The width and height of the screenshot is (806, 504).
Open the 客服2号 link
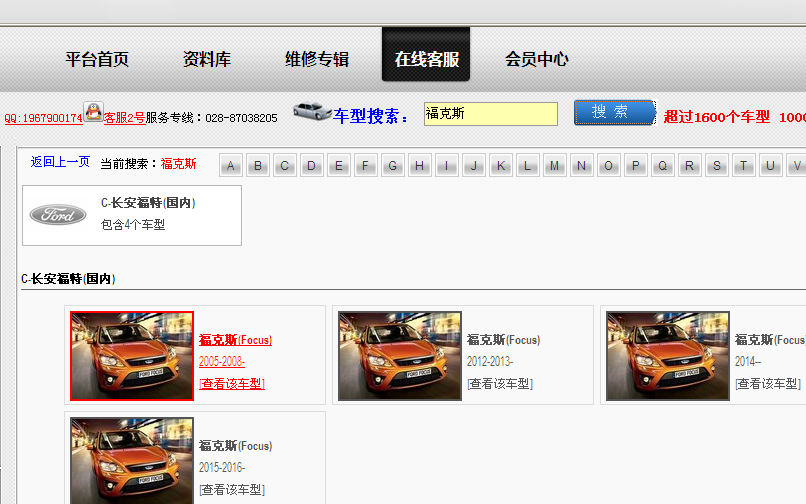pos(124,118)
